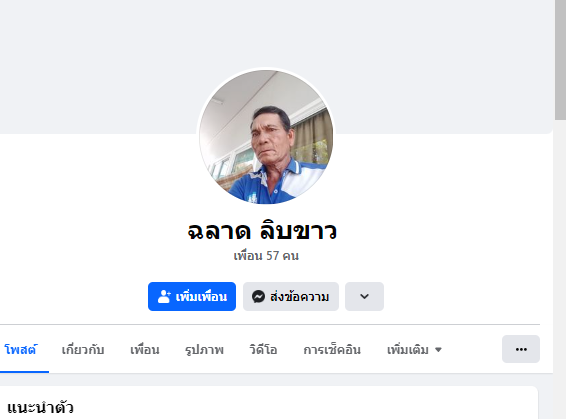Click the Messenger icon on ส่งข้อความ button
The width and height of the screenshot is (566, 419).
click(258, 296)
